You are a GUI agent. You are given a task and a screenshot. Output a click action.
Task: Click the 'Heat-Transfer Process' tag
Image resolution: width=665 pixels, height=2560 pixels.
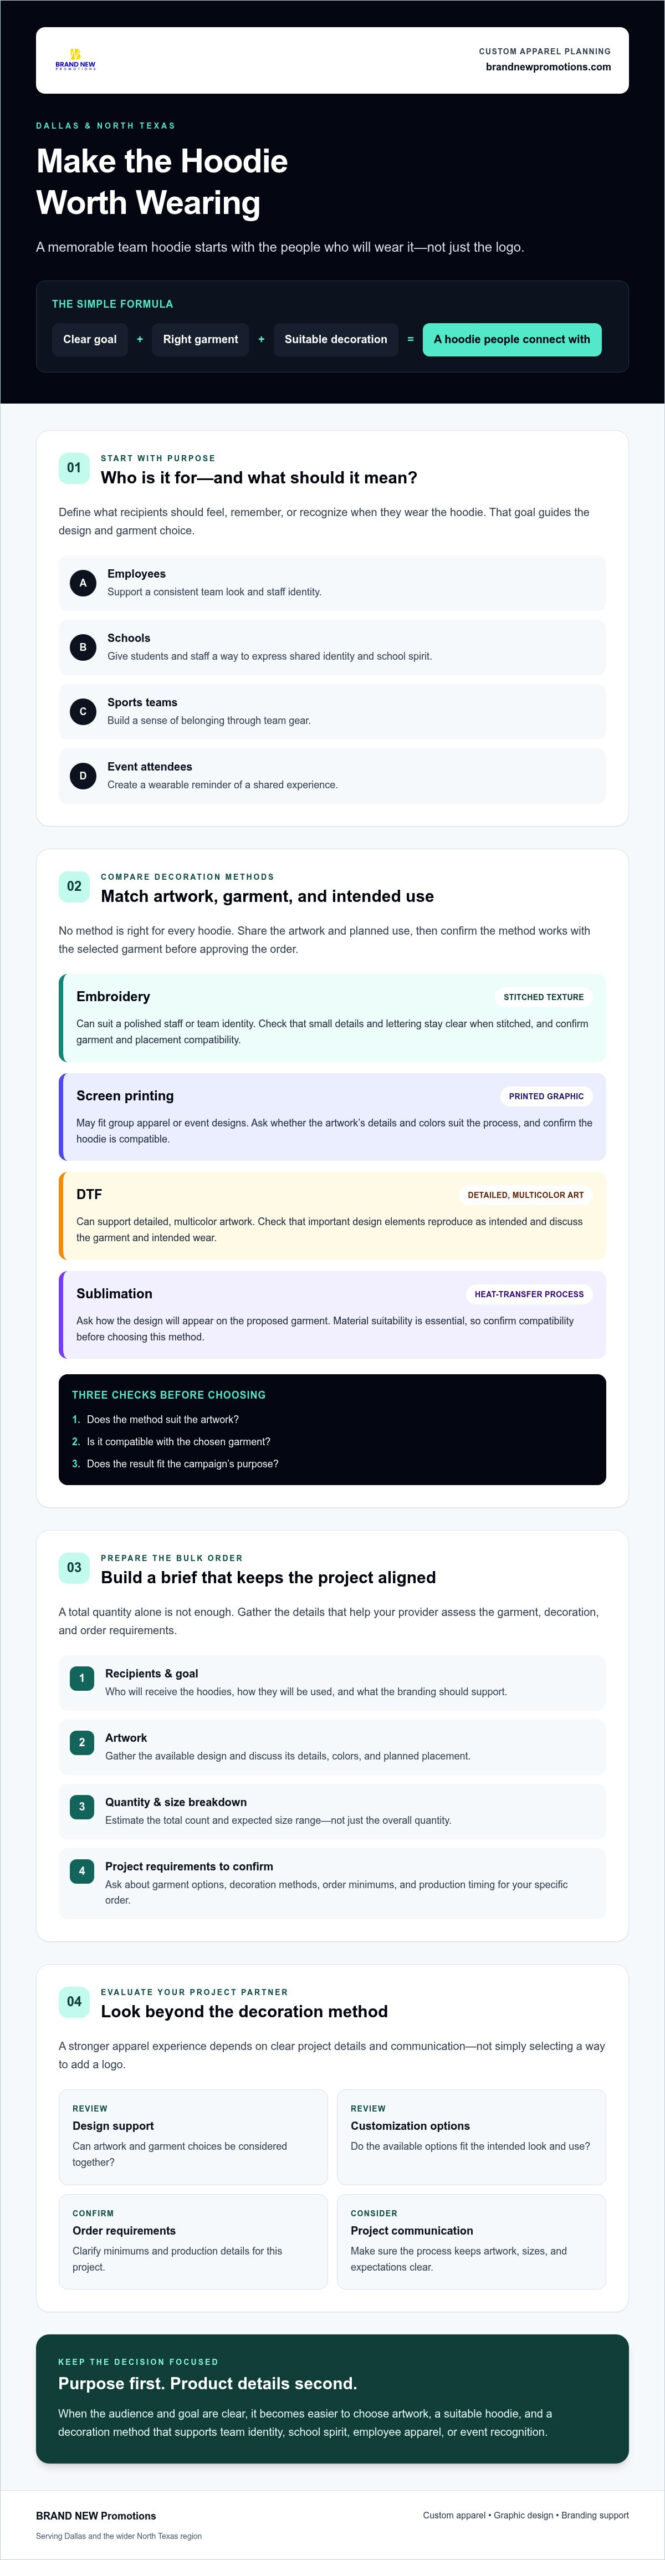[529, 1294]
